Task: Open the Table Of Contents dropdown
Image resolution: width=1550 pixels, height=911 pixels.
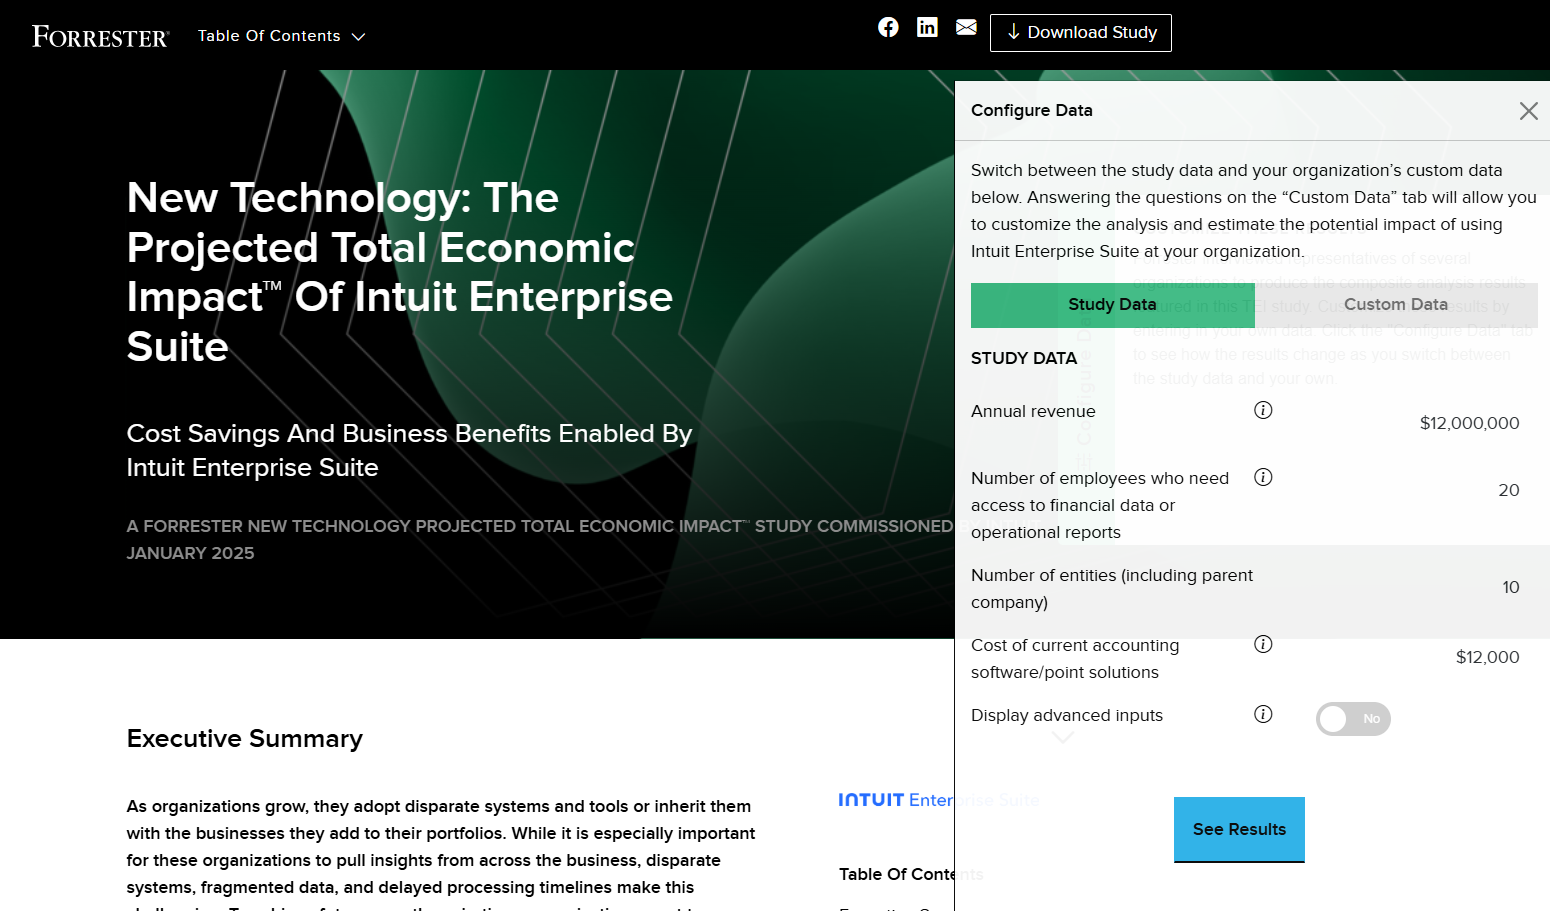Action: [281, 36]
